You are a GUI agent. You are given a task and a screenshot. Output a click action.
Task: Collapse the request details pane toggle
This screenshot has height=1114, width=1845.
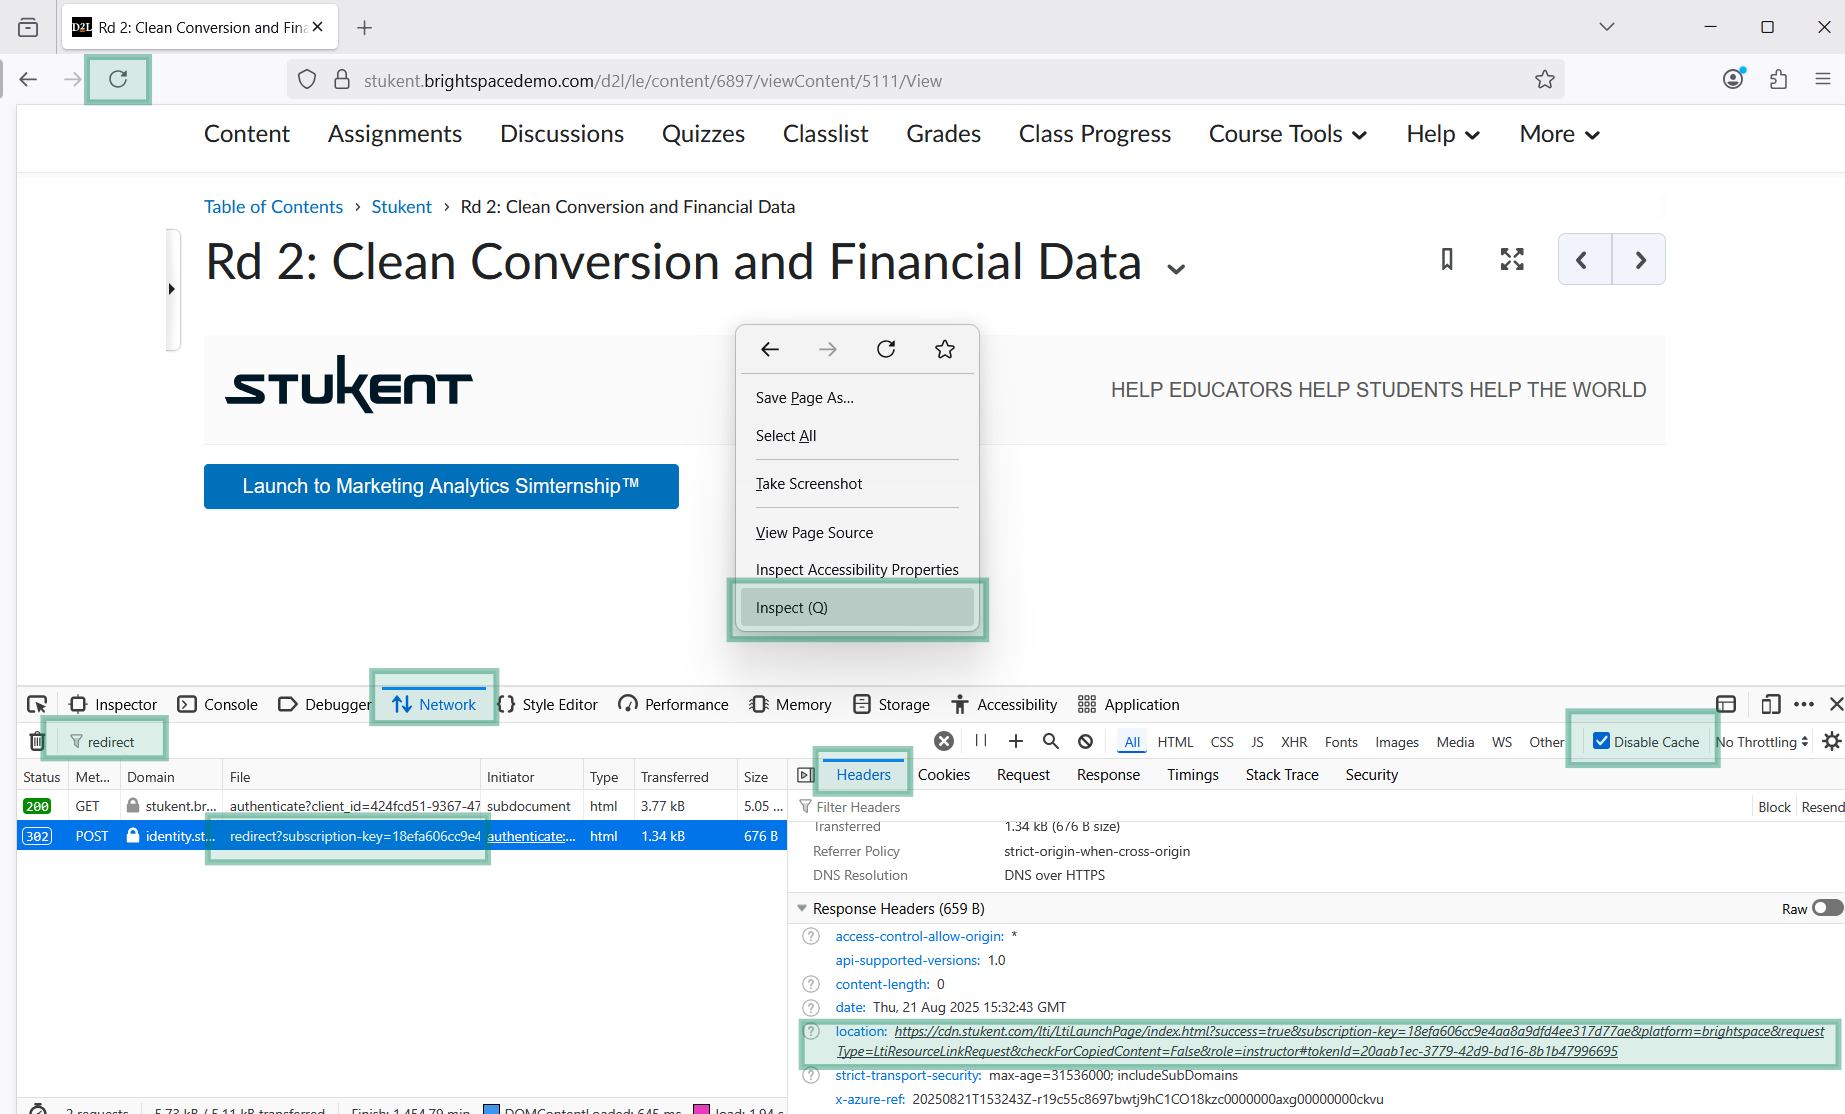coord(806,775)
